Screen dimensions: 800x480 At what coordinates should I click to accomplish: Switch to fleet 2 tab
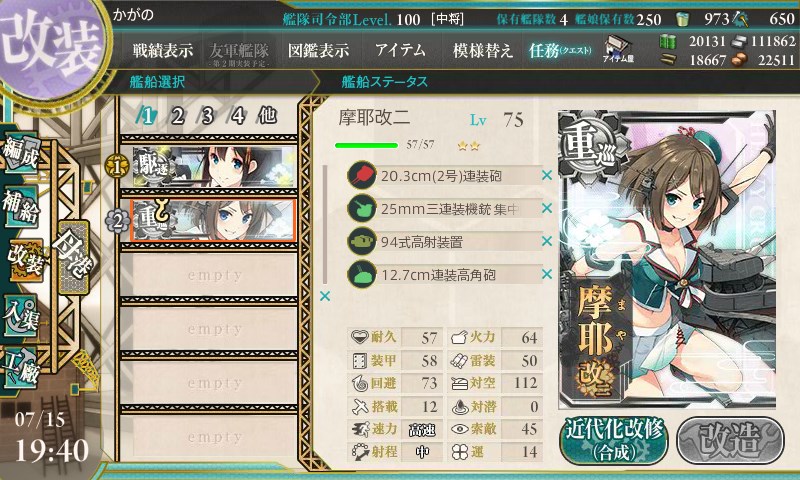tap(177, 116)
